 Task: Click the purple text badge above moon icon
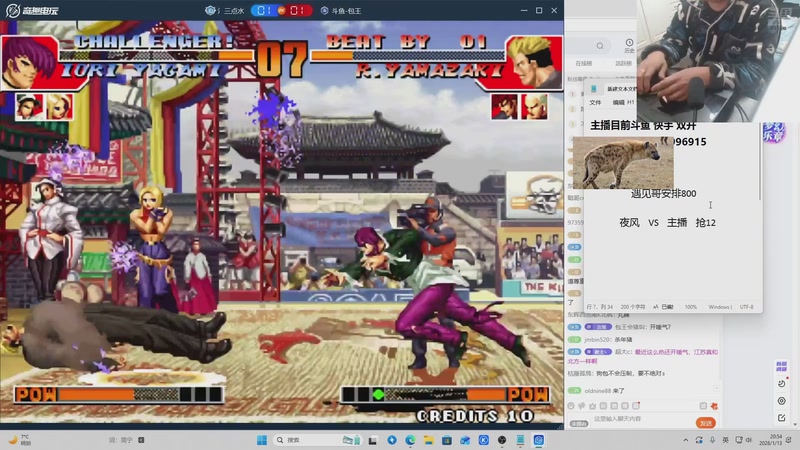pos(781,366)
